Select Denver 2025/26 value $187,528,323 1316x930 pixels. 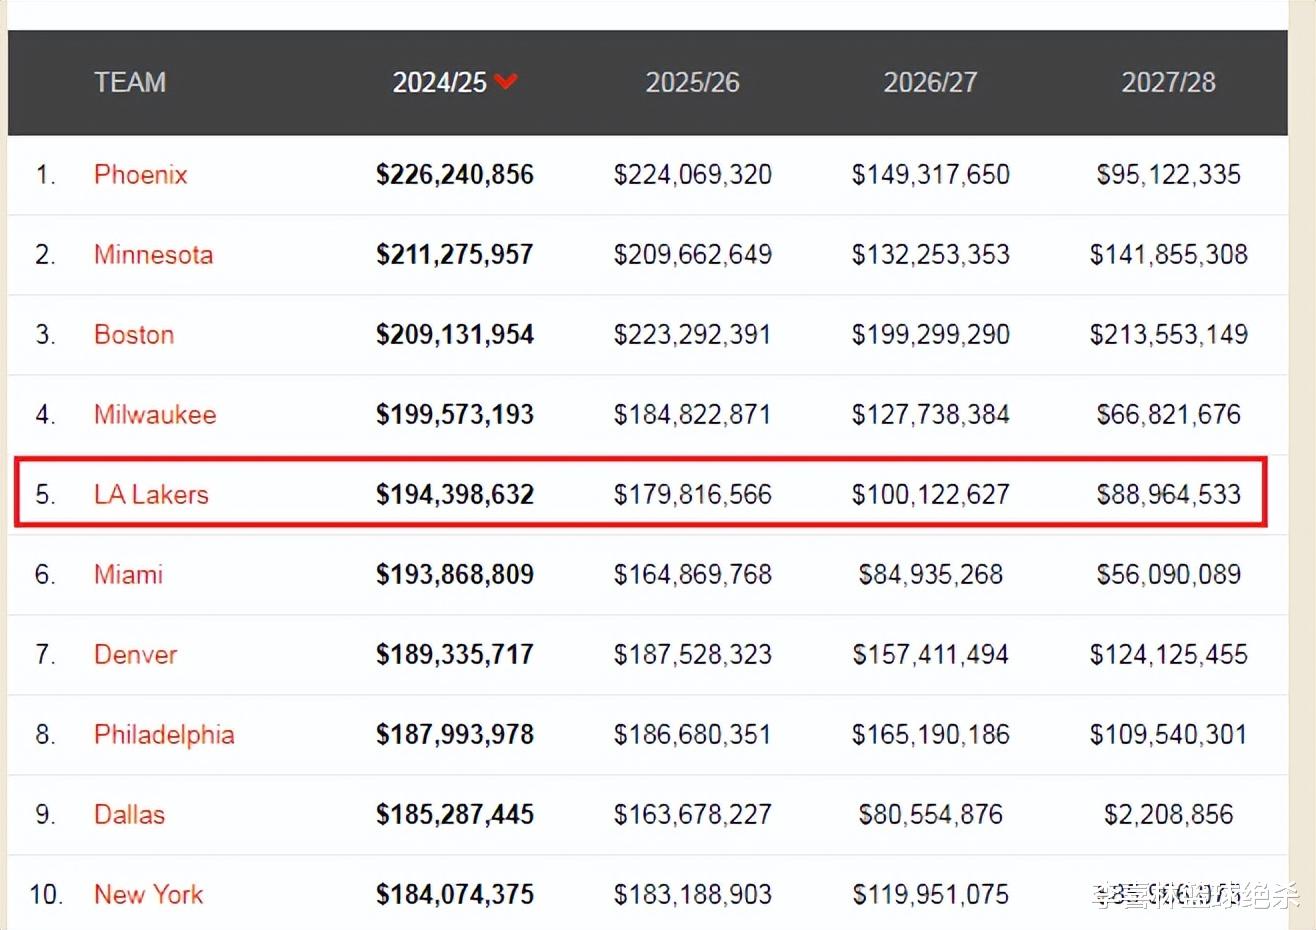pyautogui.click(x=693, y=654)
